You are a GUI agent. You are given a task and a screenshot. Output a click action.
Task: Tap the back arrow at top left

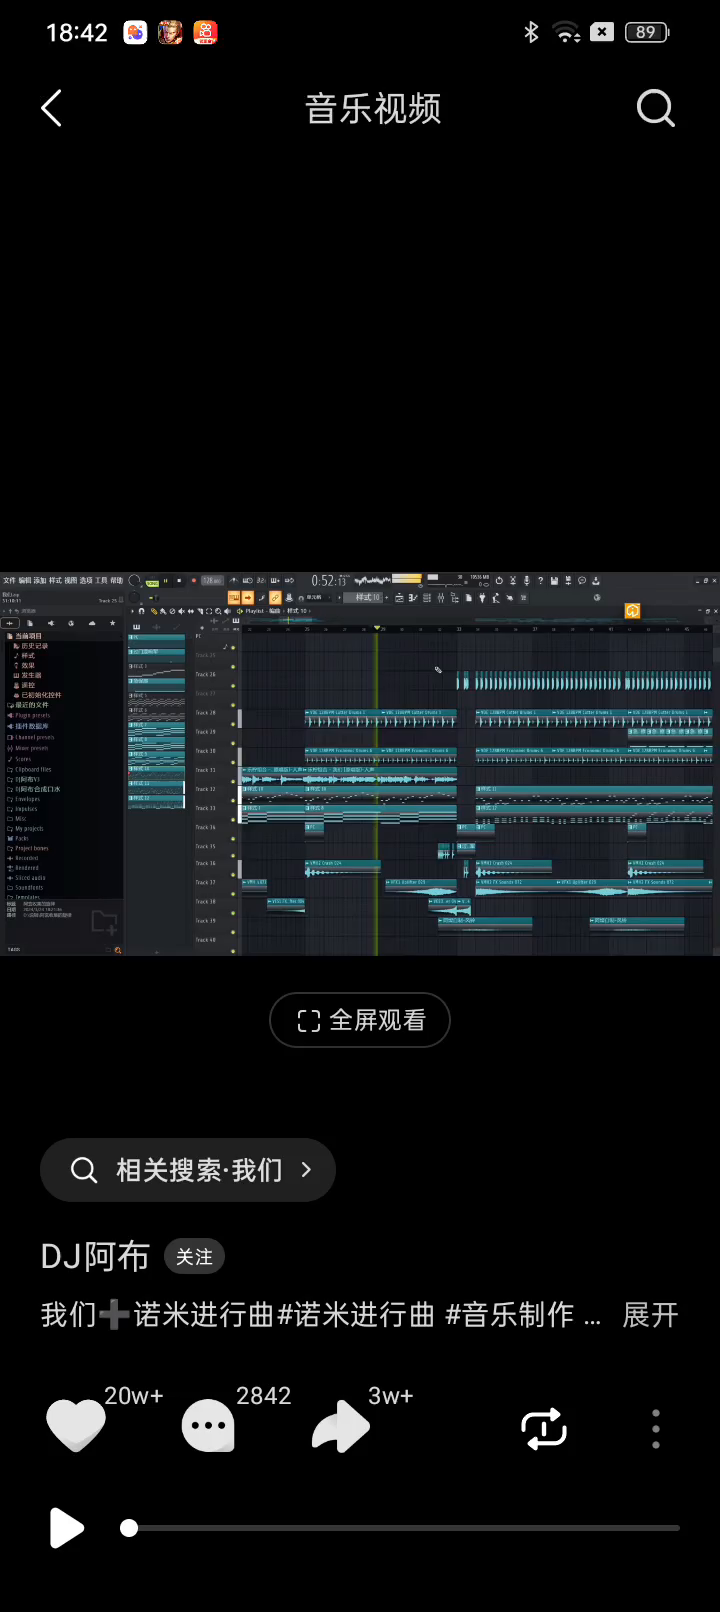[x=52, y=108]
